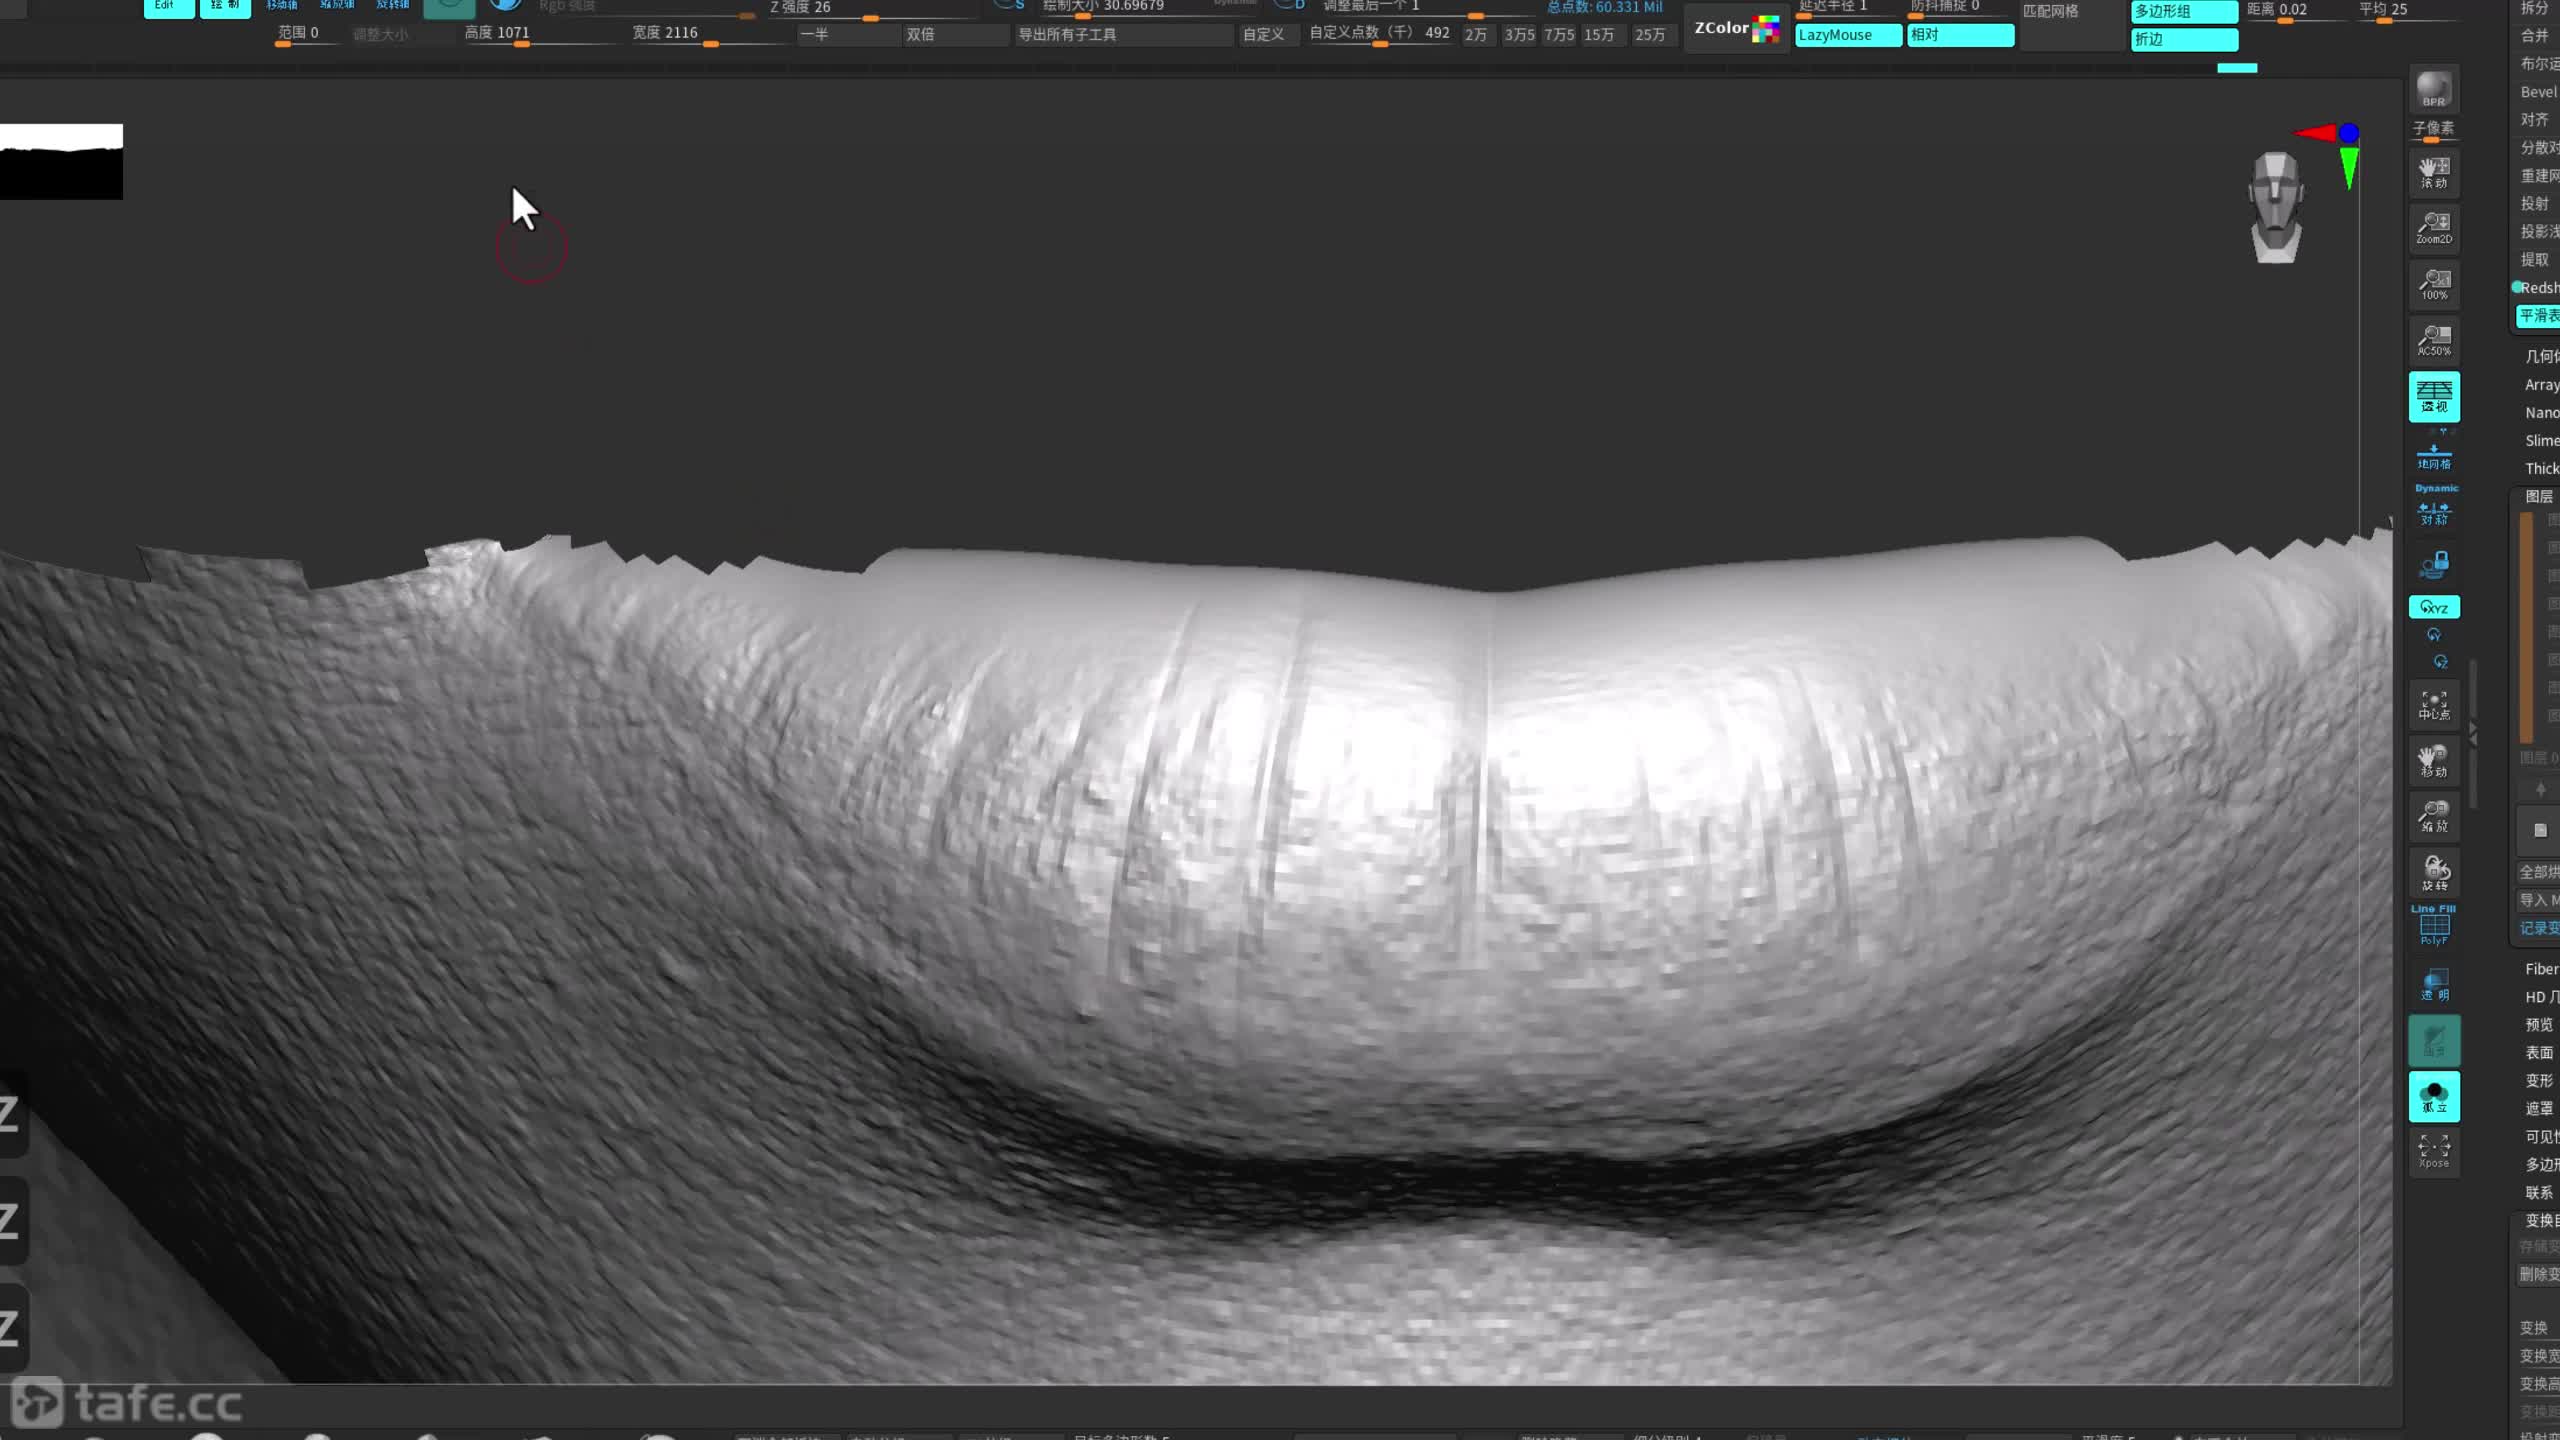2560x1440 pixels.
Task: Select the 滚动 scroll canvas icon
Action: pos(2433,173)
